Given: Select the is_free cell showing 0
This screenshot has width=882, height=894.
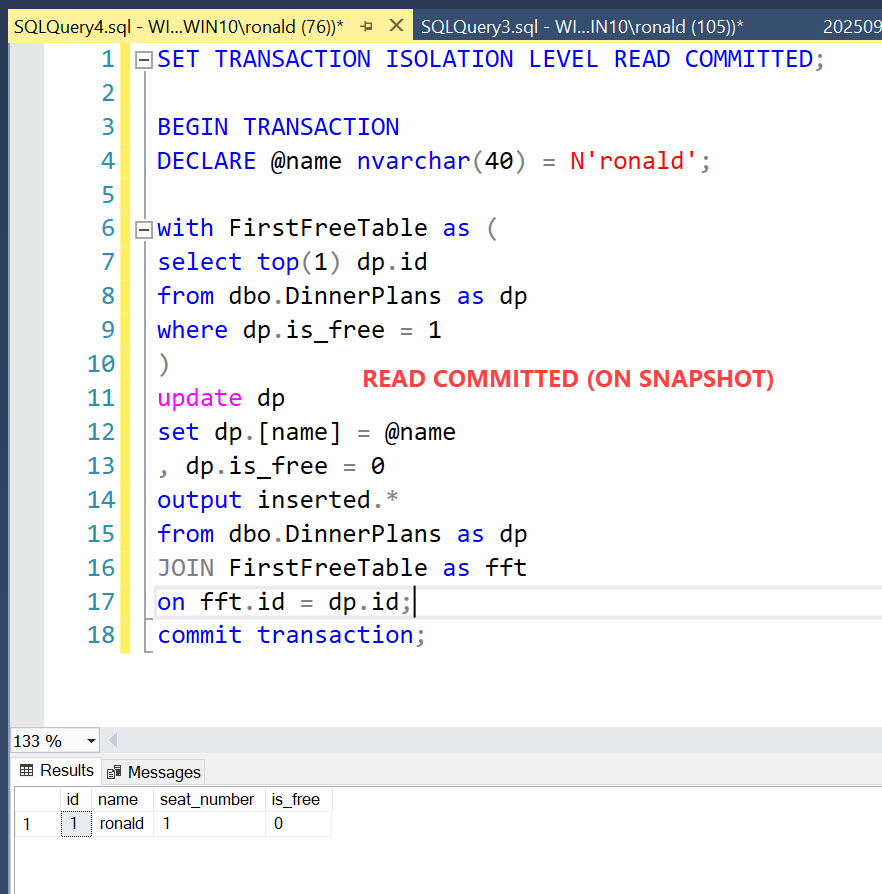Looking at the screenshot, I should coord(297,824).
